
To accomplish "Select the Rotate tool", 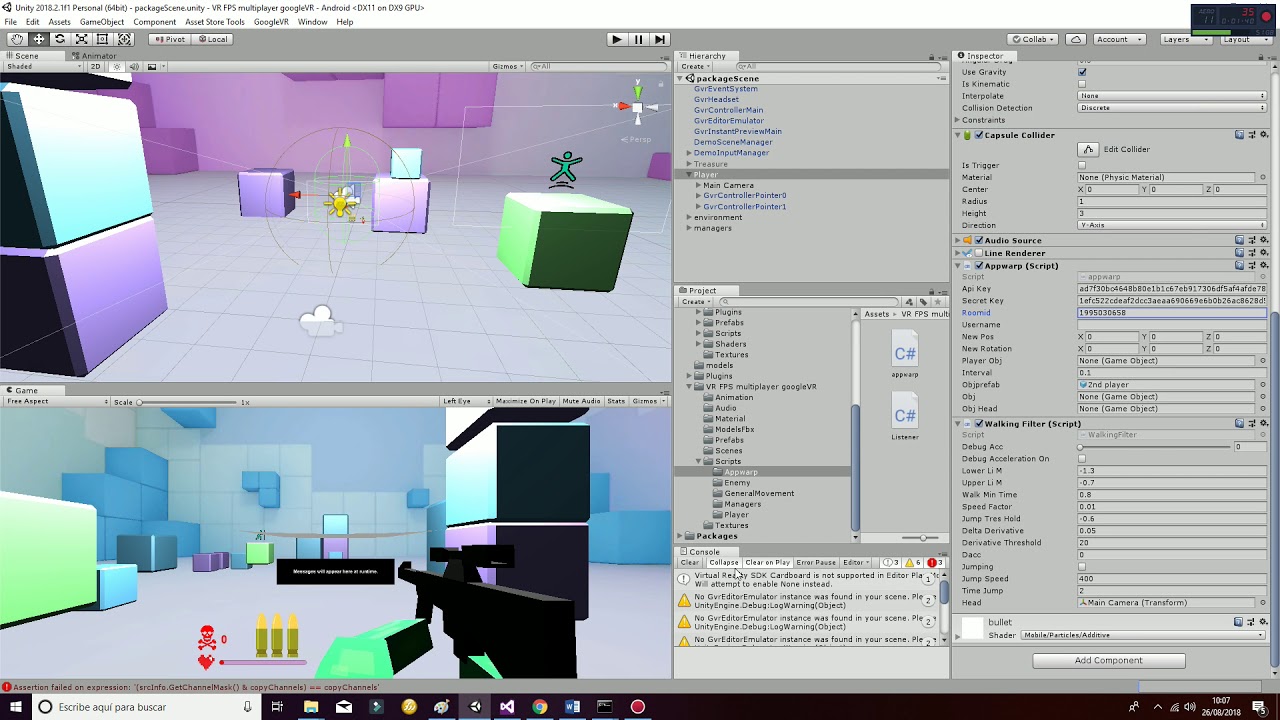I will click(x=60, y=39).
